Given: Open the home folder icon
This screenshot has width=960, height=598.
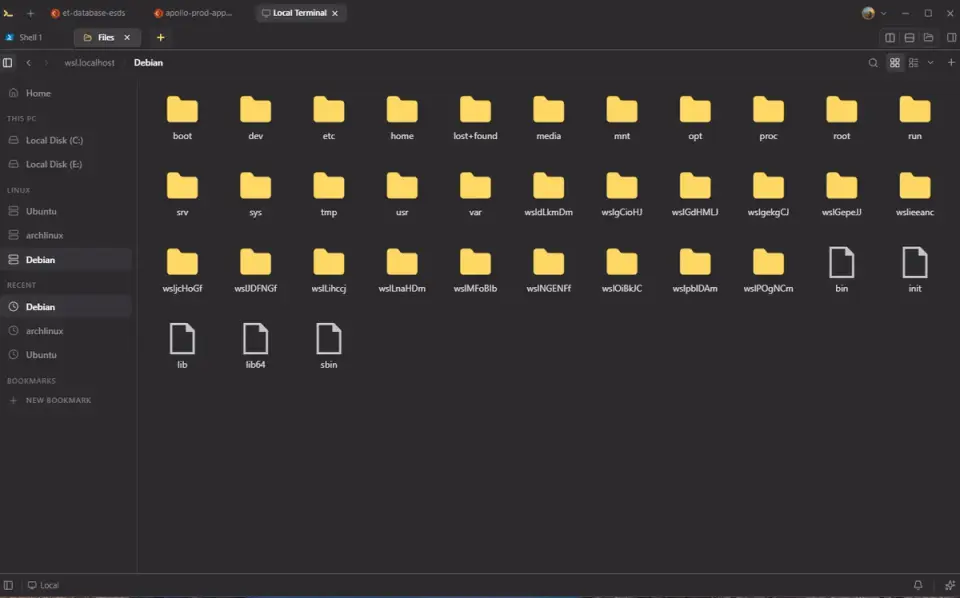Looking at the screenshot, I should pos(402,110).
